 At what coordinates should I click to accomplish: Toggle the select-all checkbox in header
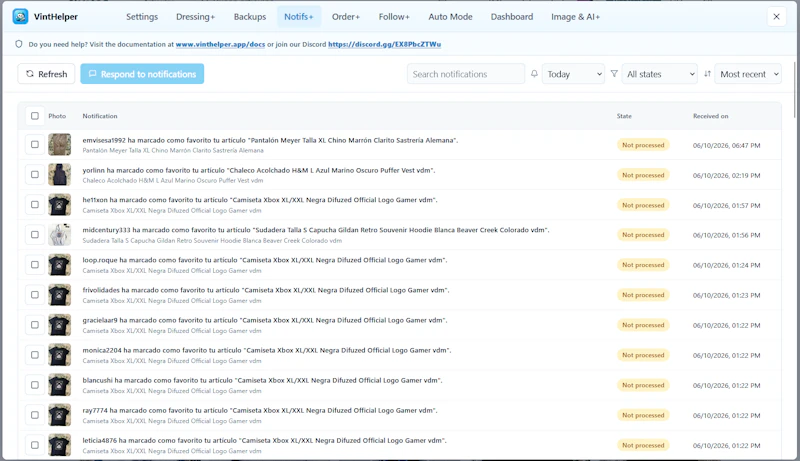tap(35, 116)
